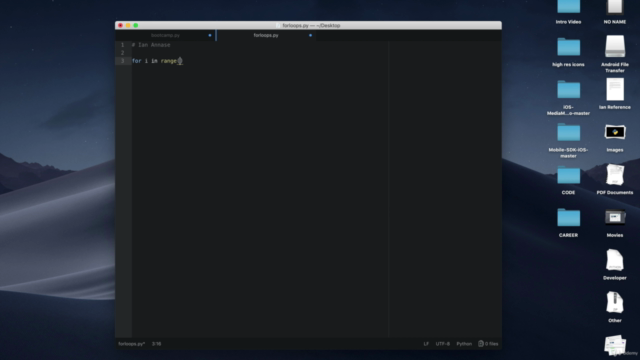Viewport: 640px width, 360px height.
Task: Click the 0 files git status icon
Action: [488, 344]
